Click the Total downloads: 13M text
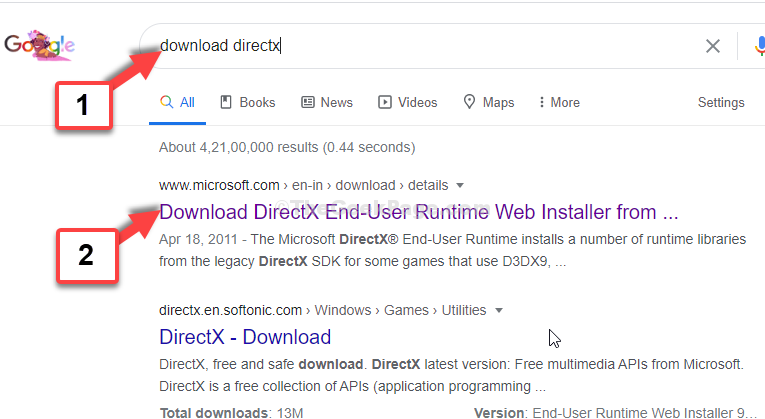This screenshot has height=419, width=765. click(231, 413)
